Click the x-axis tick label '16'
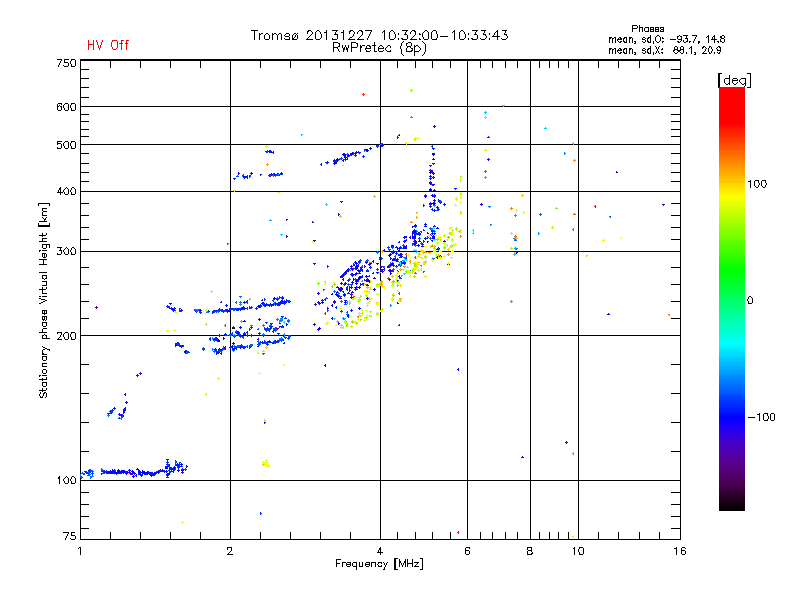 (x=680, y=551)
